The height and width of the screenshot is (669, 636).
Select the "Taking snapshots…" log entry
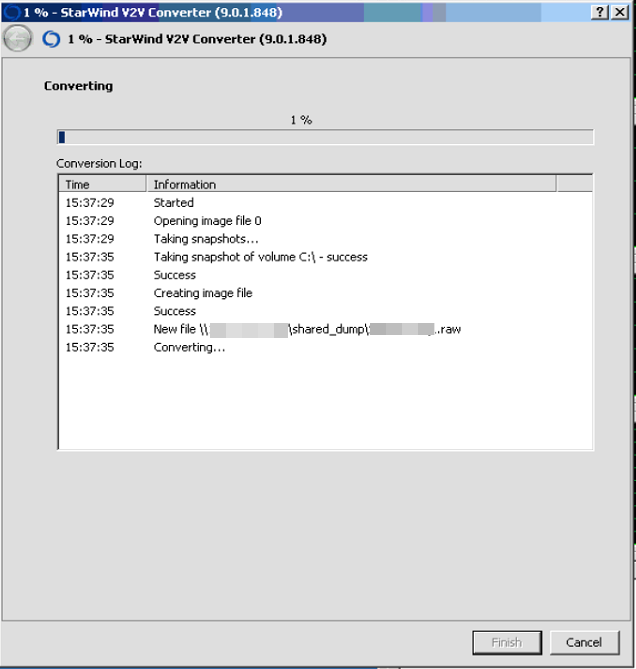205,239
